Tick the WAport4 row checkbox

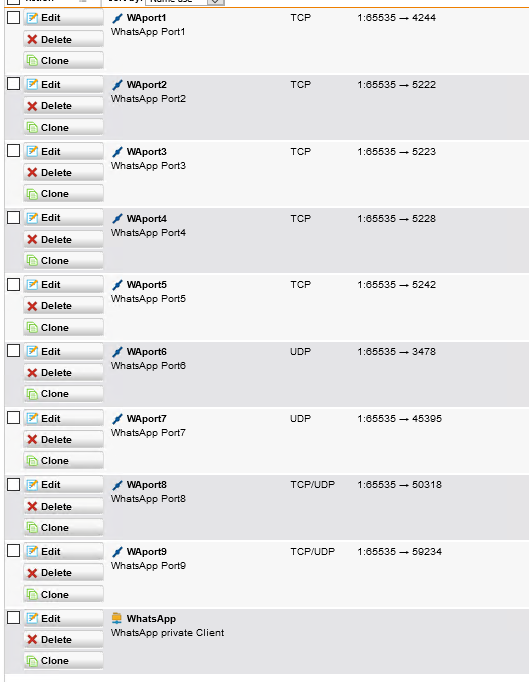click(x=13, y=217)
